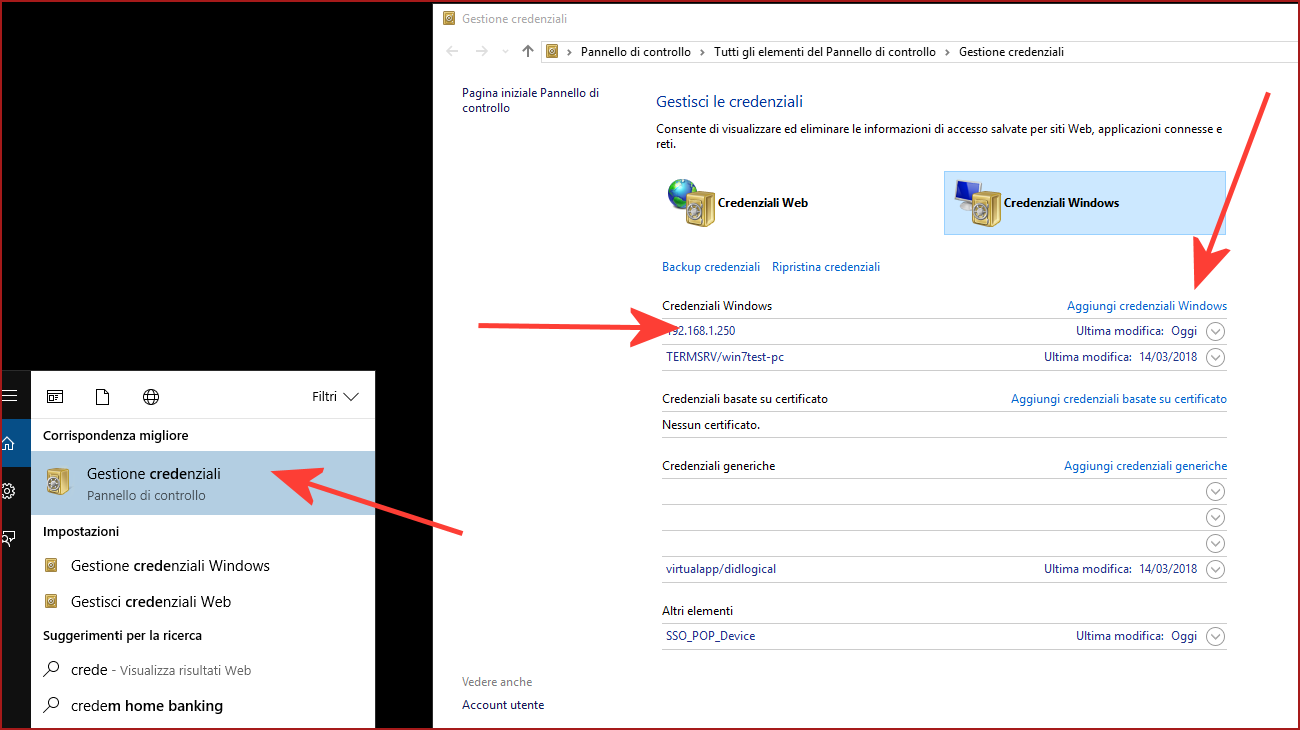1300x730 pixels.
Task: Expand SSO_POP_Device chevron
Action: pos(1216,636)
